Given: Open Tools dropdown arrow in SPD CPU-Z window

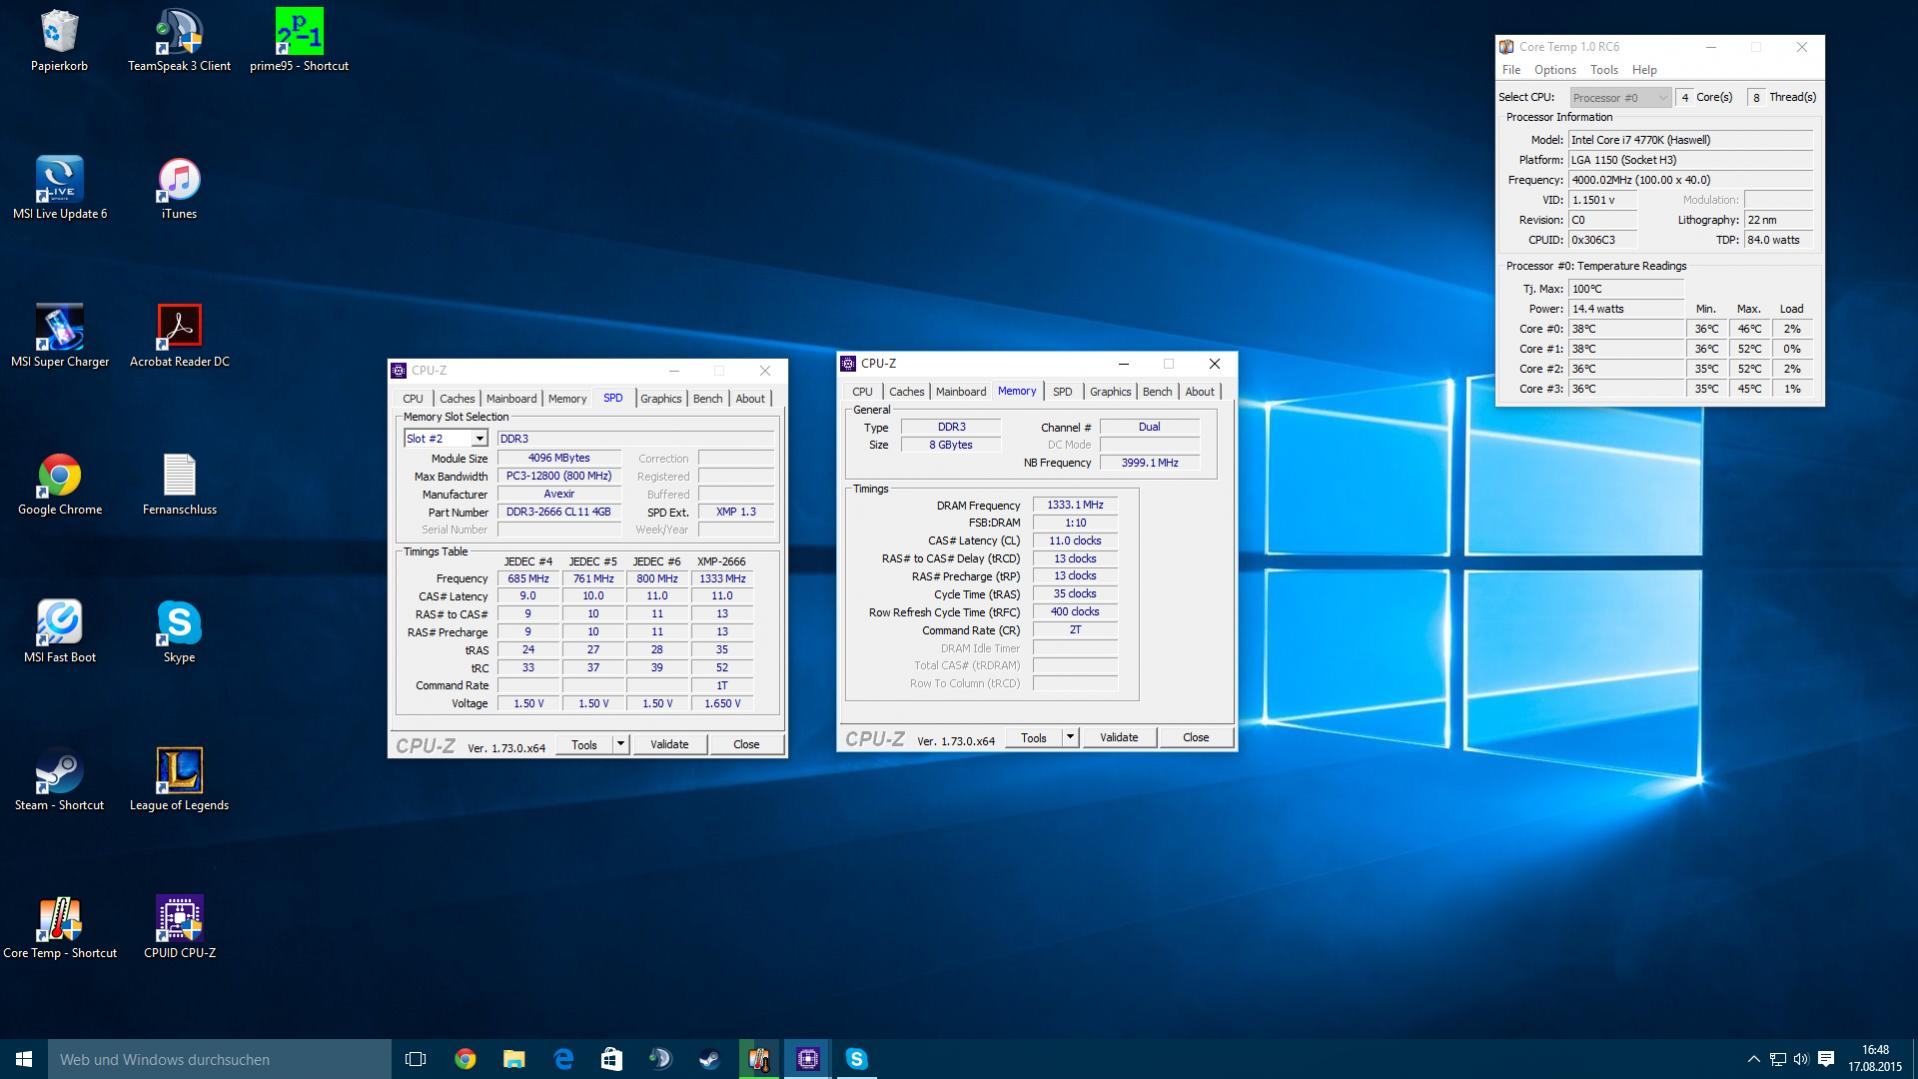Looking at the screenshot, I should 620,744.
